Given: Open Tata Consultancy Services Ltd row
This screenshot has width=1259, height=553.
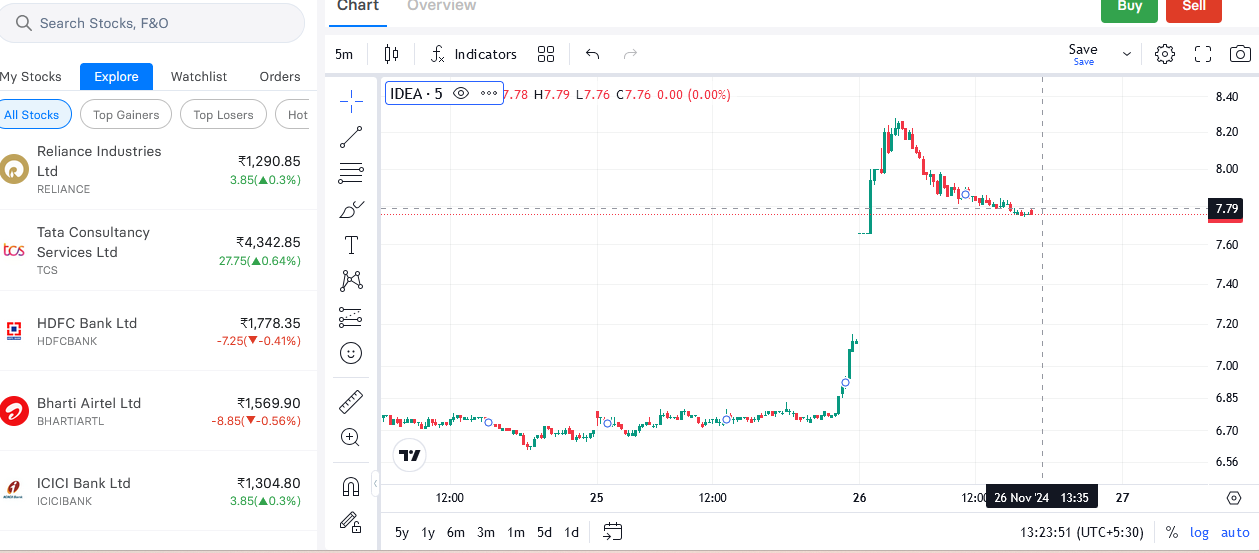Looking at the screenshot, I should click(158, 250).
